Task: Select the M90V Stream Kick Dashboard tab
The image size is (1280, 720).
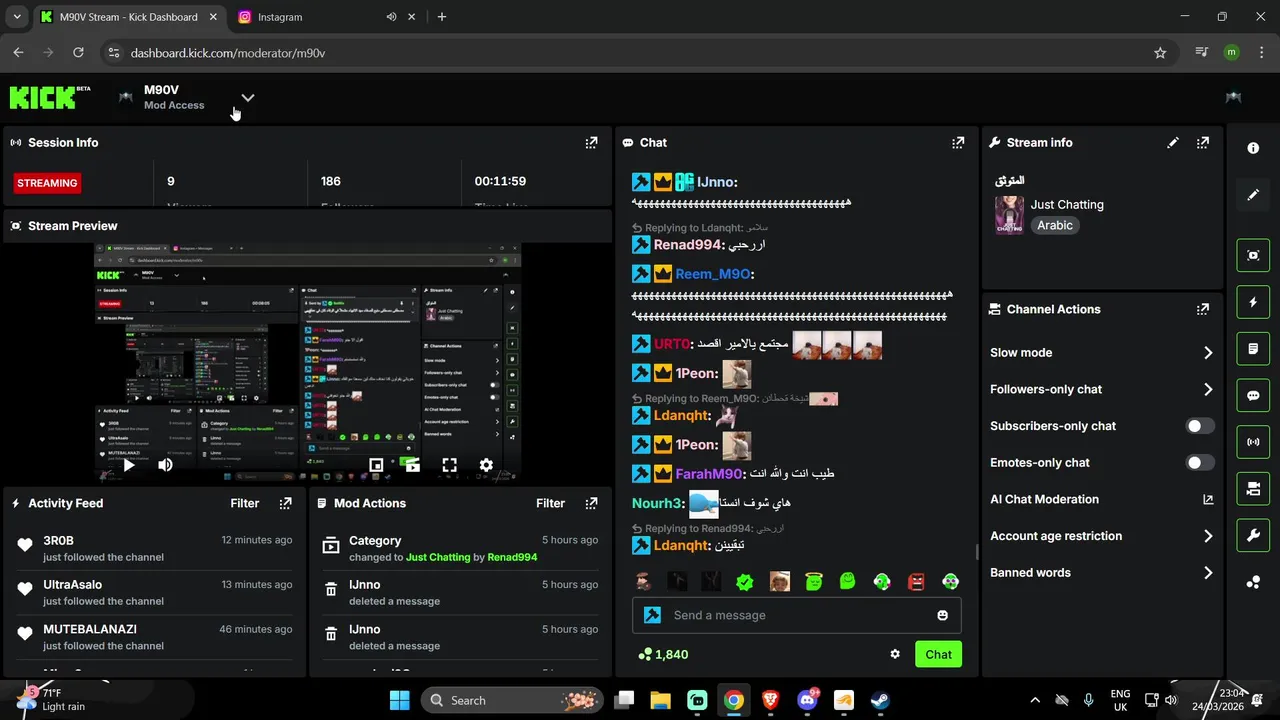Action: pyautogui.click(x=128, y=17)
